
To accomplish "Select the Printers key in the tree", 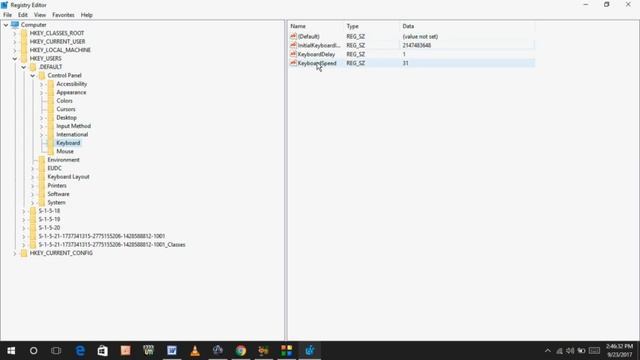I will coord(57,185).
